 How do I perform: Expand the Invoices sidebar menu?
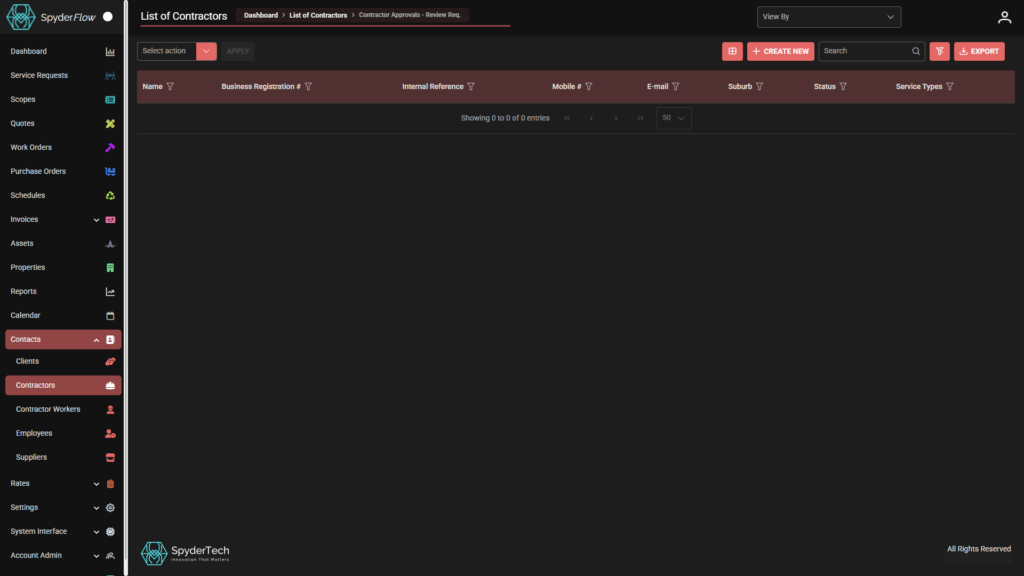pos(96,220)
